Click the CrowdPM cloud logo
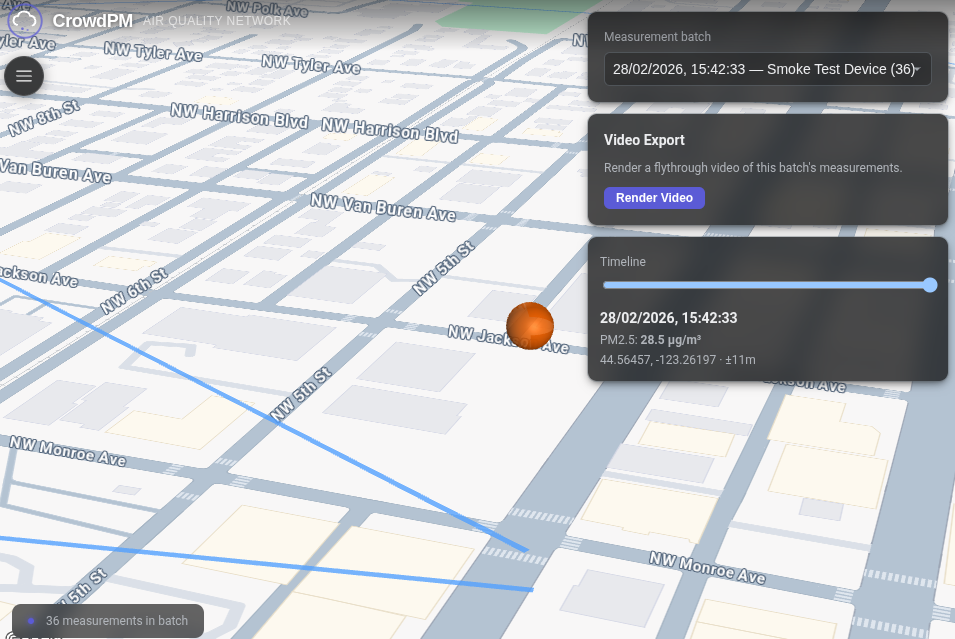 click(x=25, y=21)
